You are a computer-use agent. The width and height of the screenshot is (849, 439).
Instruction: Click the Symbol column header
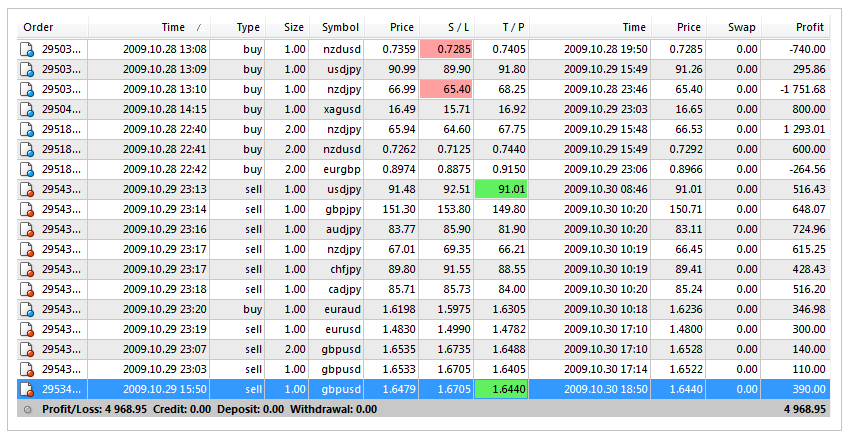click(335, 27)
